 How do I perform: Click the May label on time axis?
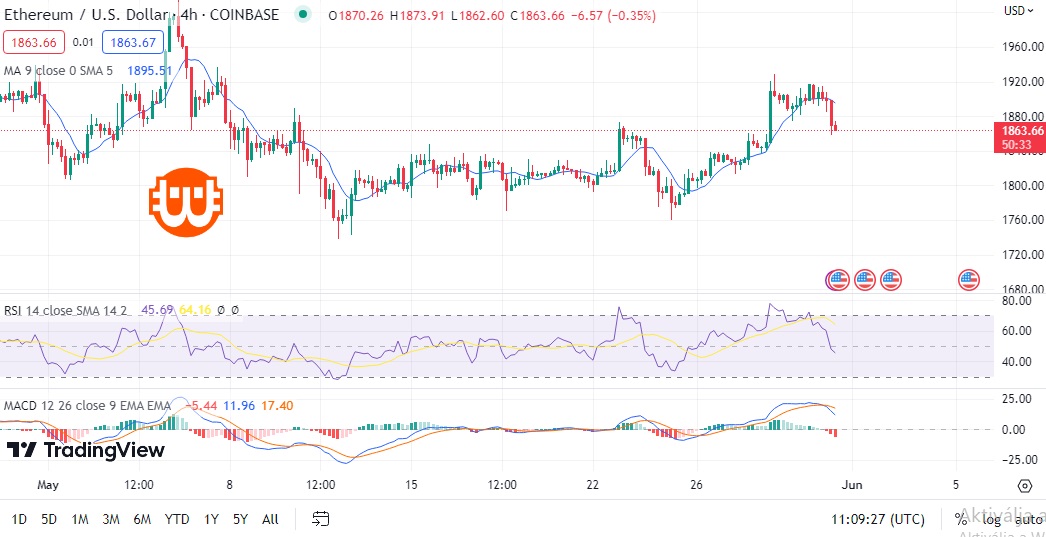coord(48,485)
